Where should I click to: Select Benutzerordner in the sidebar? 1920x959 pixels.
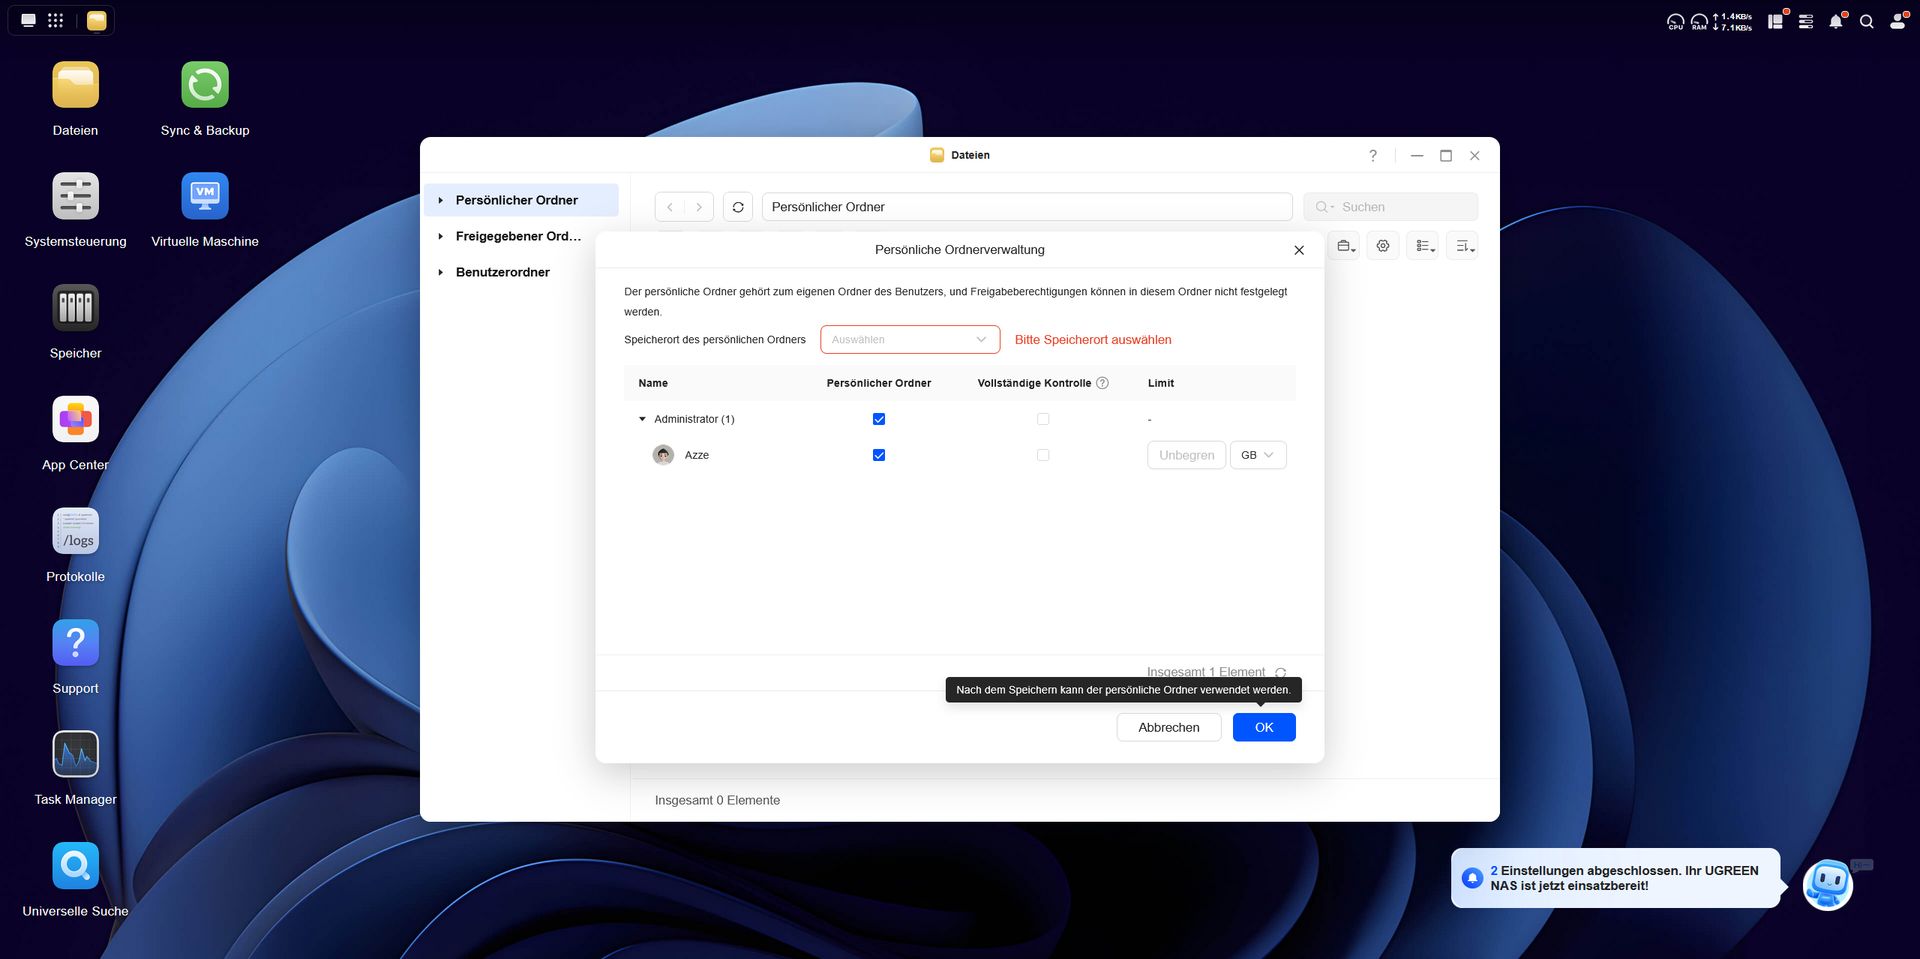tap(502, 272)
